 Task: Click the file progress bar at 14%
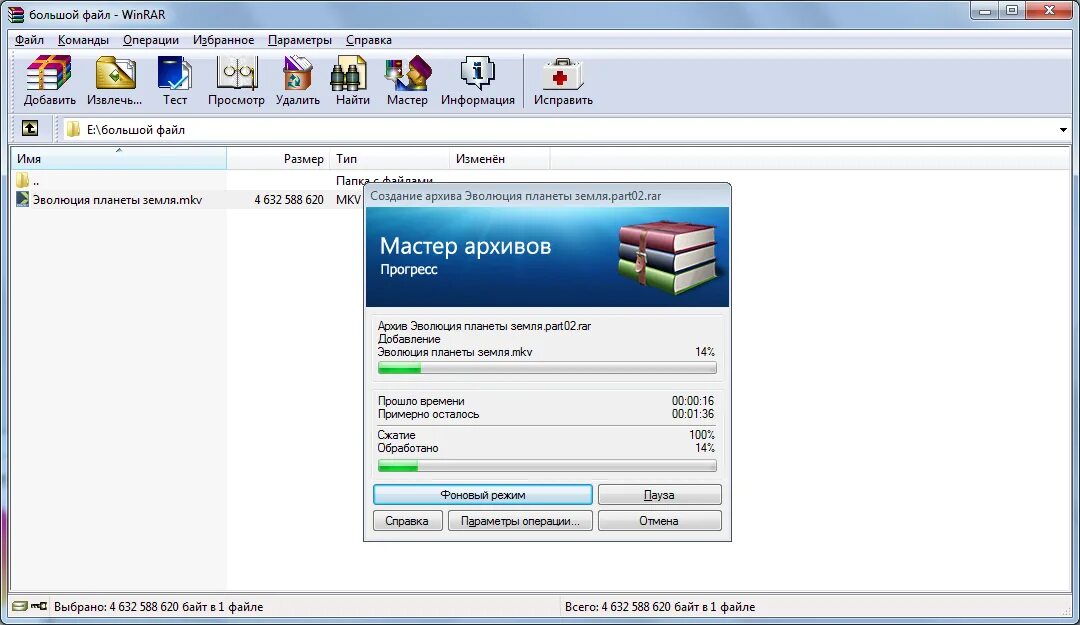547,369
